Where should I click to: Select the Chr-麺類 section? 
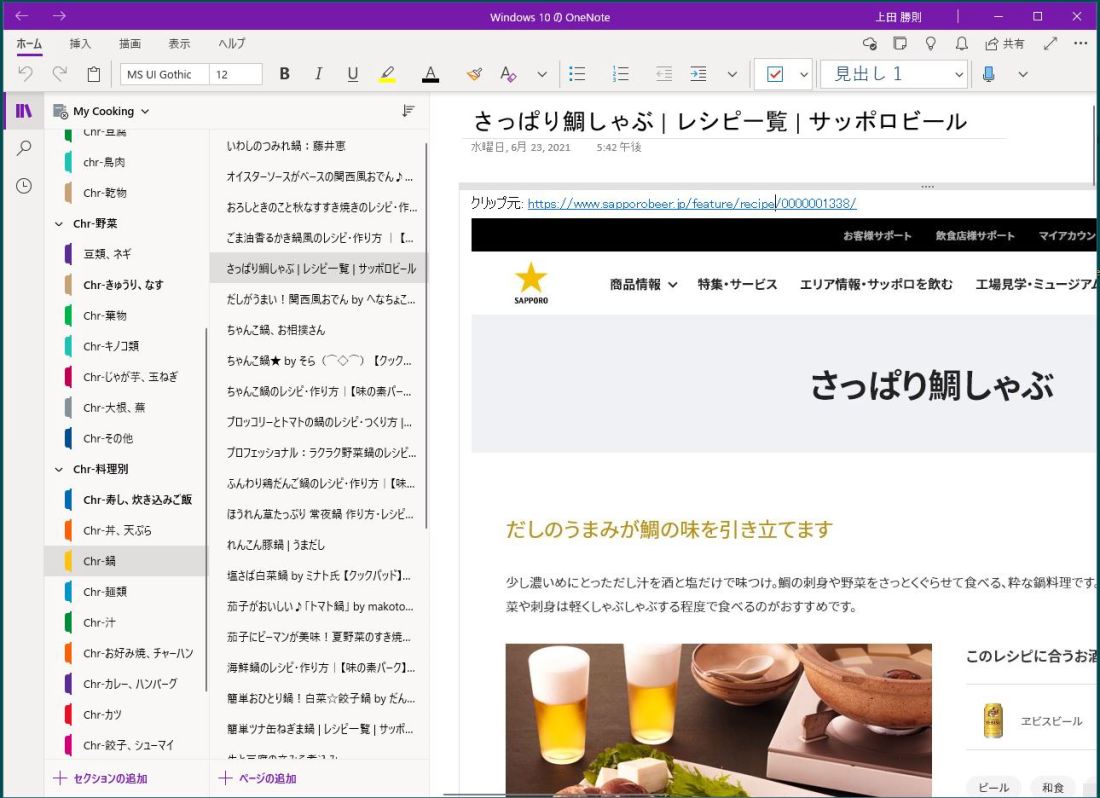[125, 592]
